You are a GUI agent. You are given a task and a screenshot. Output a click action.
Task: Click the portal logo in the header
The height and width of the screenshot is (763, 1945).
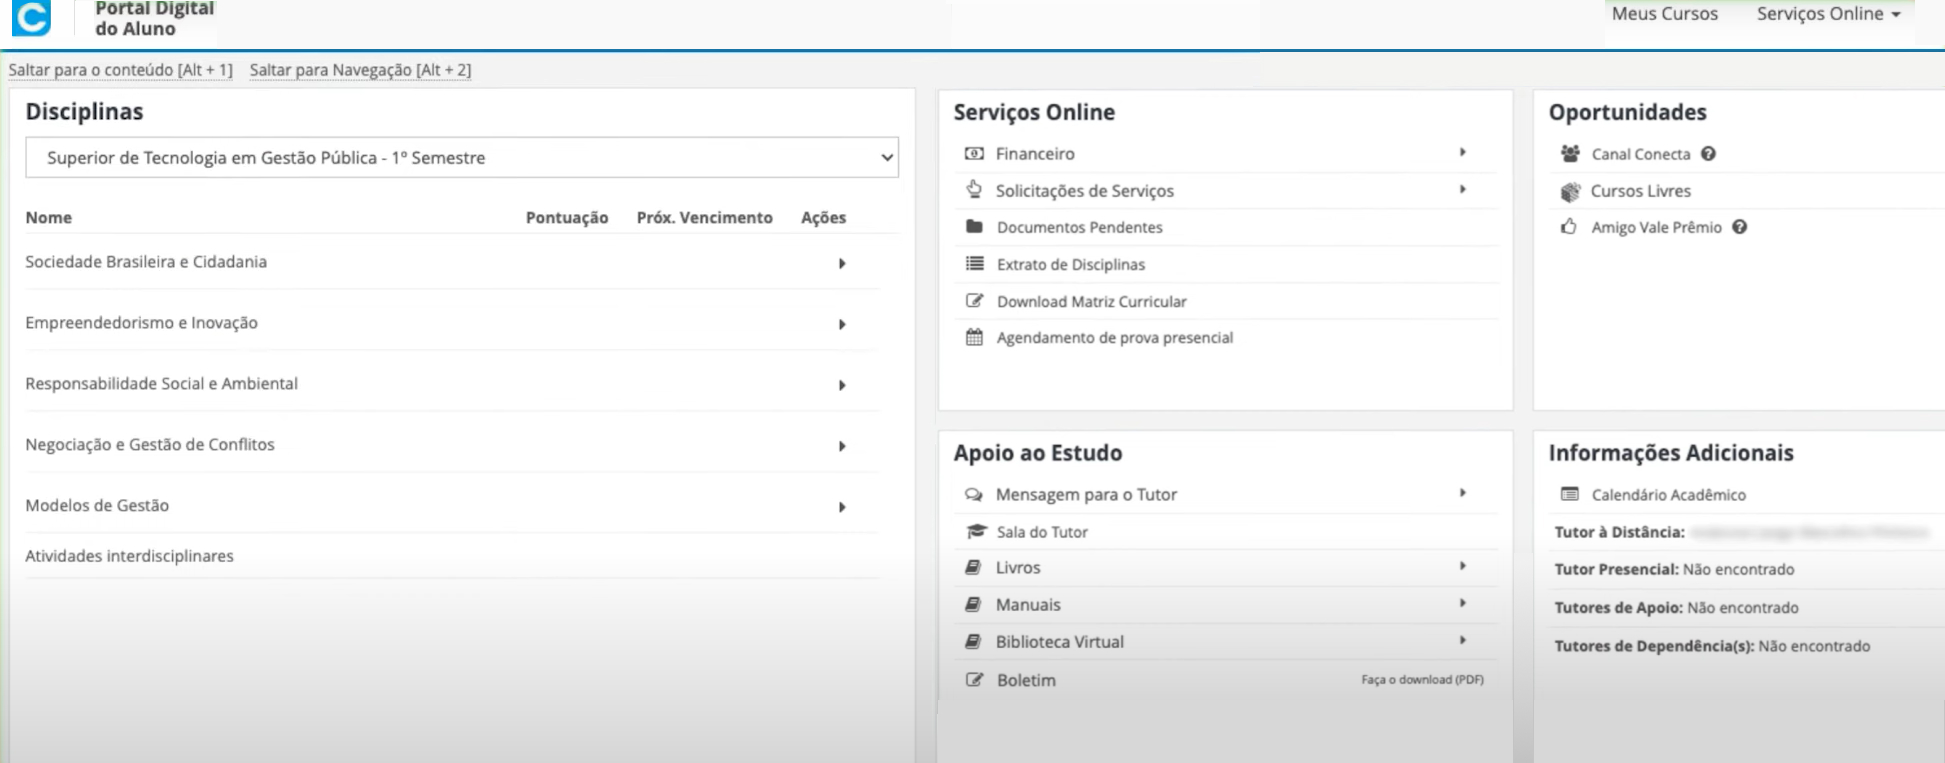click(x=32, y=18)
